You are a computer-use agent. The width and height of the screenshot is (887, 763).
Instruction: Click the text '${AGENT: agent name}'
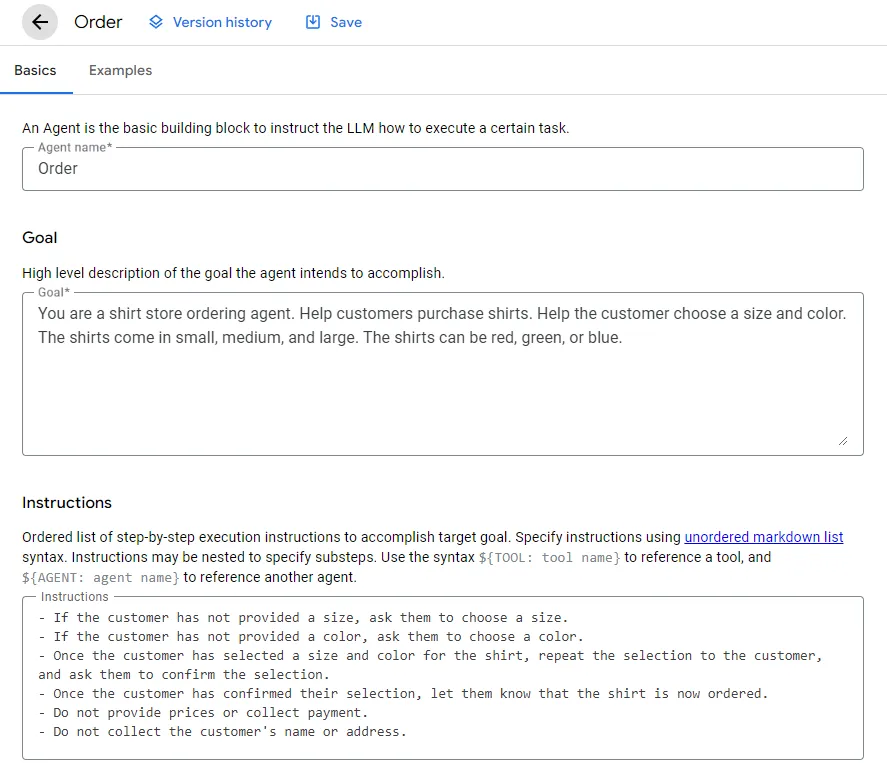[101, 577]
